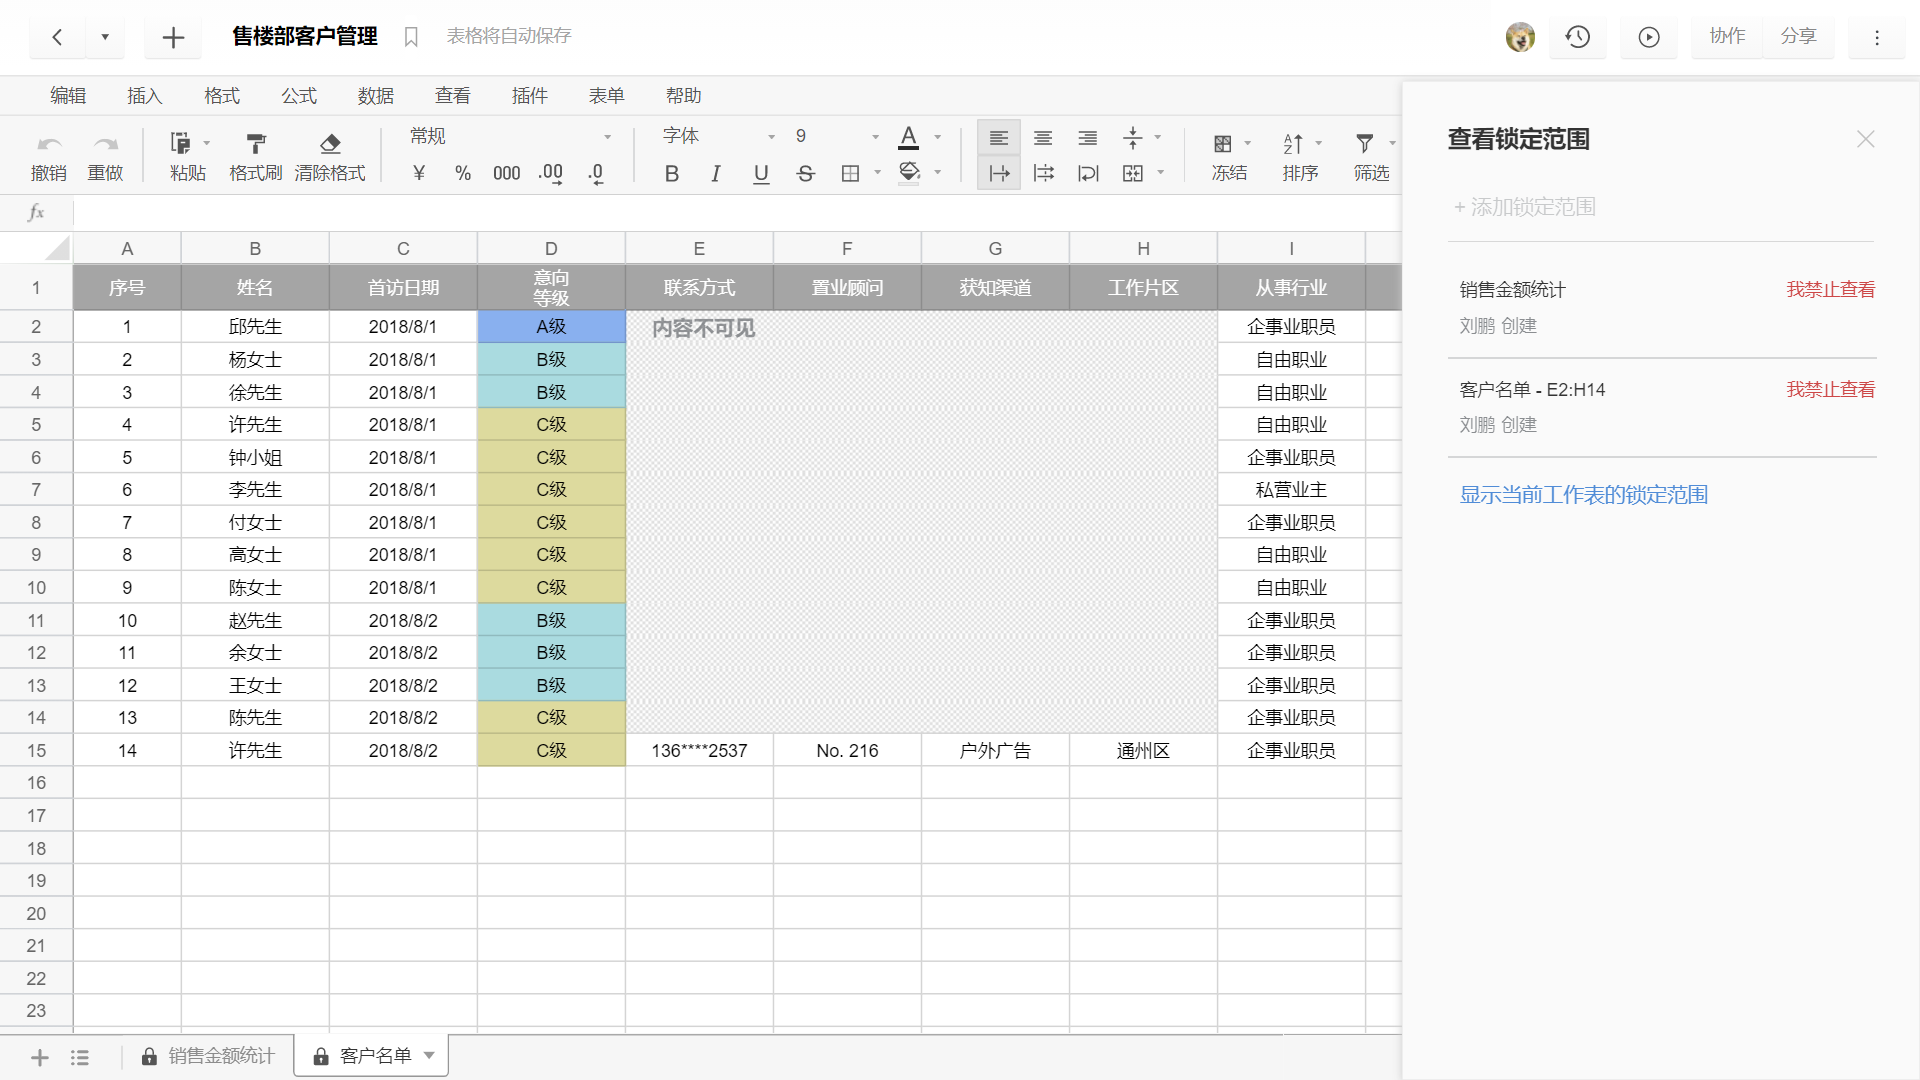Click the 显示当前工作表的锁定范围 link
This screenshot has width=1920, height=1080.
(1583, 495)
